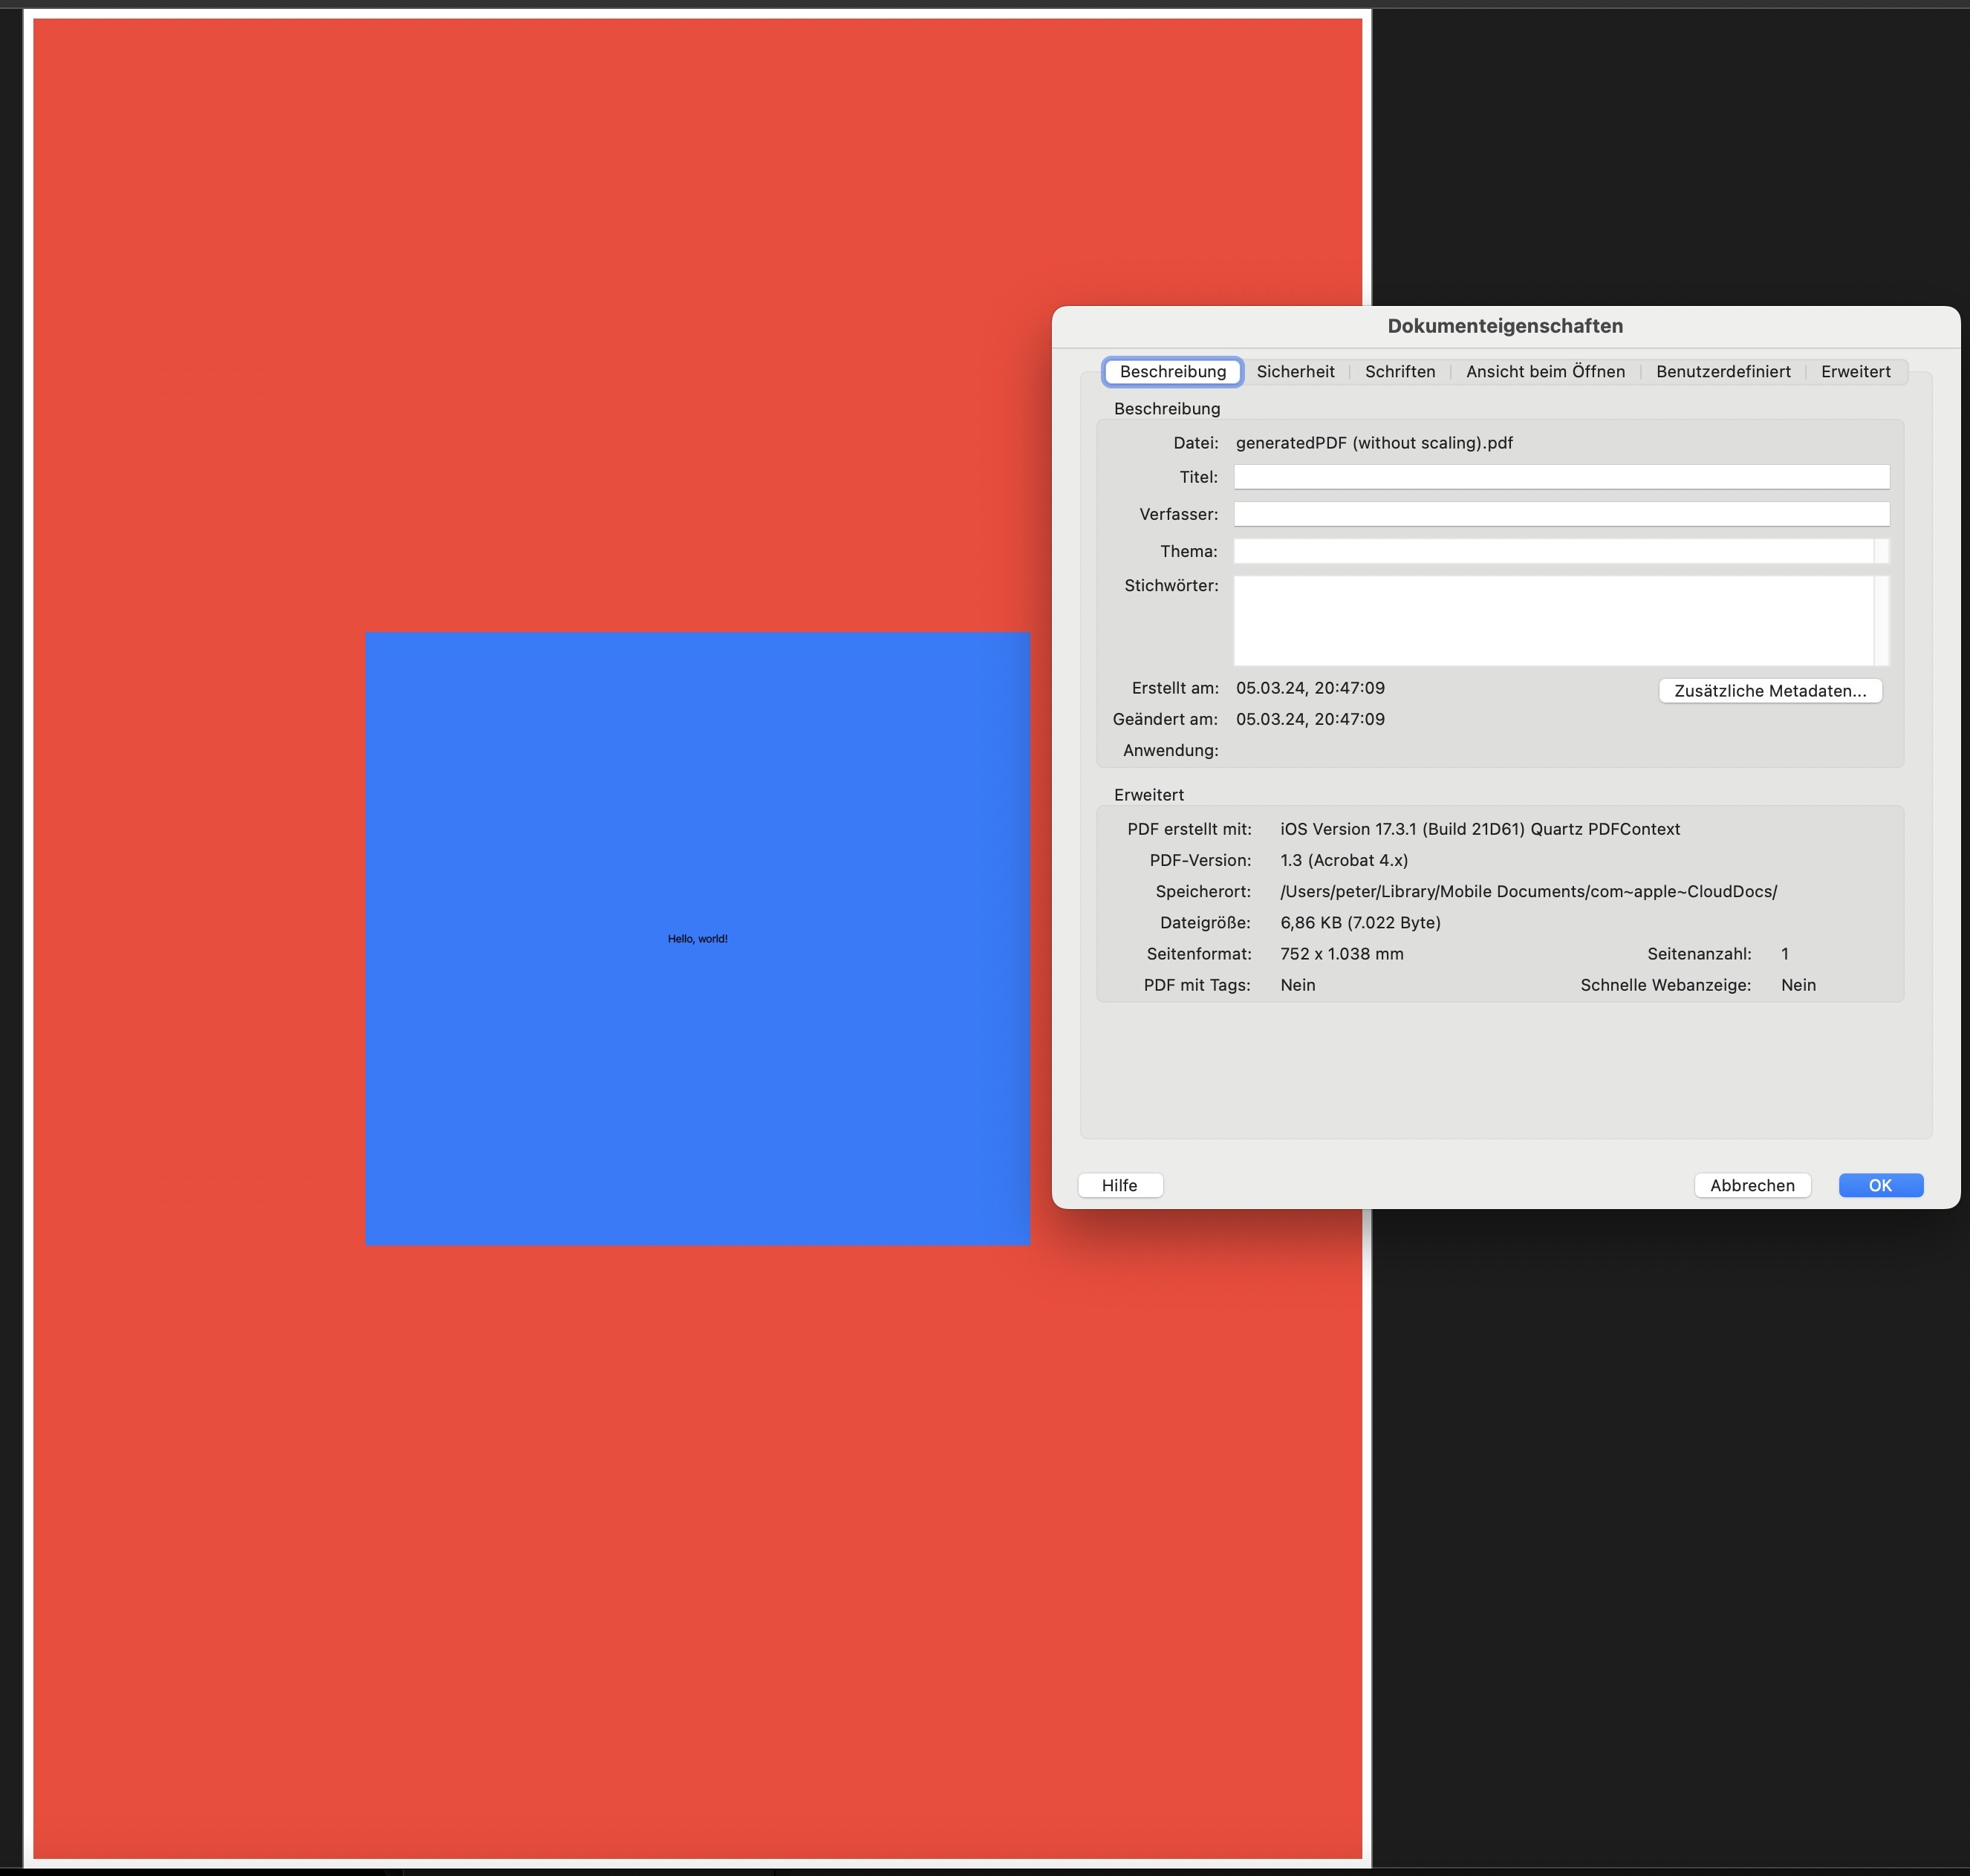Go to the Benutzerdefiniert tab
The height and width of the screenshot is (1876, 1970).
[1723, 371]
